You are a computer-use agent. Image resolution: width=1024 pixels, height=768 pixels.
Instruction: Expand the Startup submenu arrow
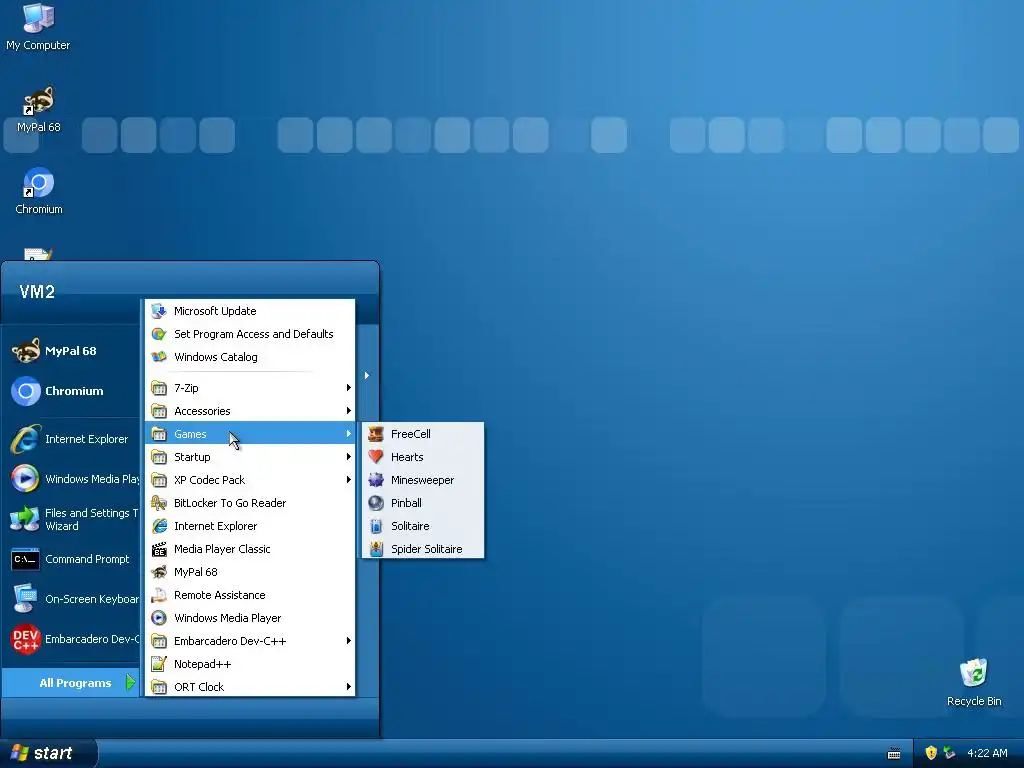[x=349, y=457]
